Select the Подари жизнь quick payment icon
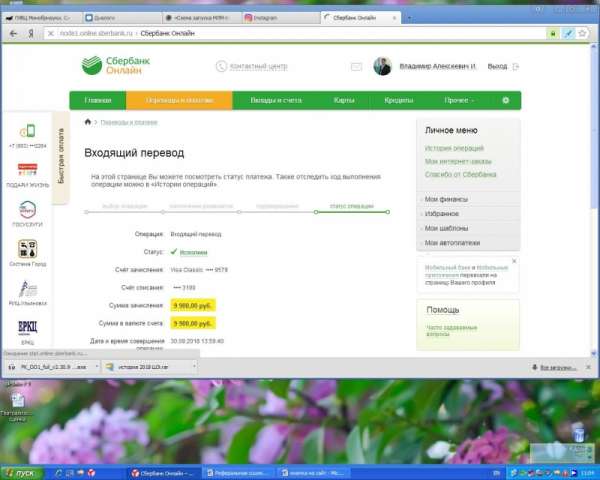600x480 pixels. click(28, 170)
